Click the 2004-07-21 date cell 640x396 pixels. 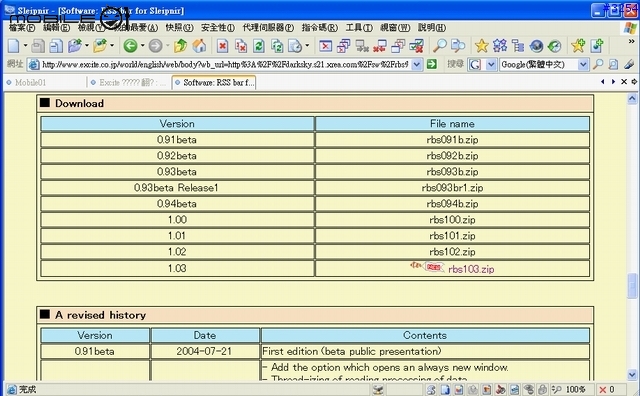coord(204,352)
